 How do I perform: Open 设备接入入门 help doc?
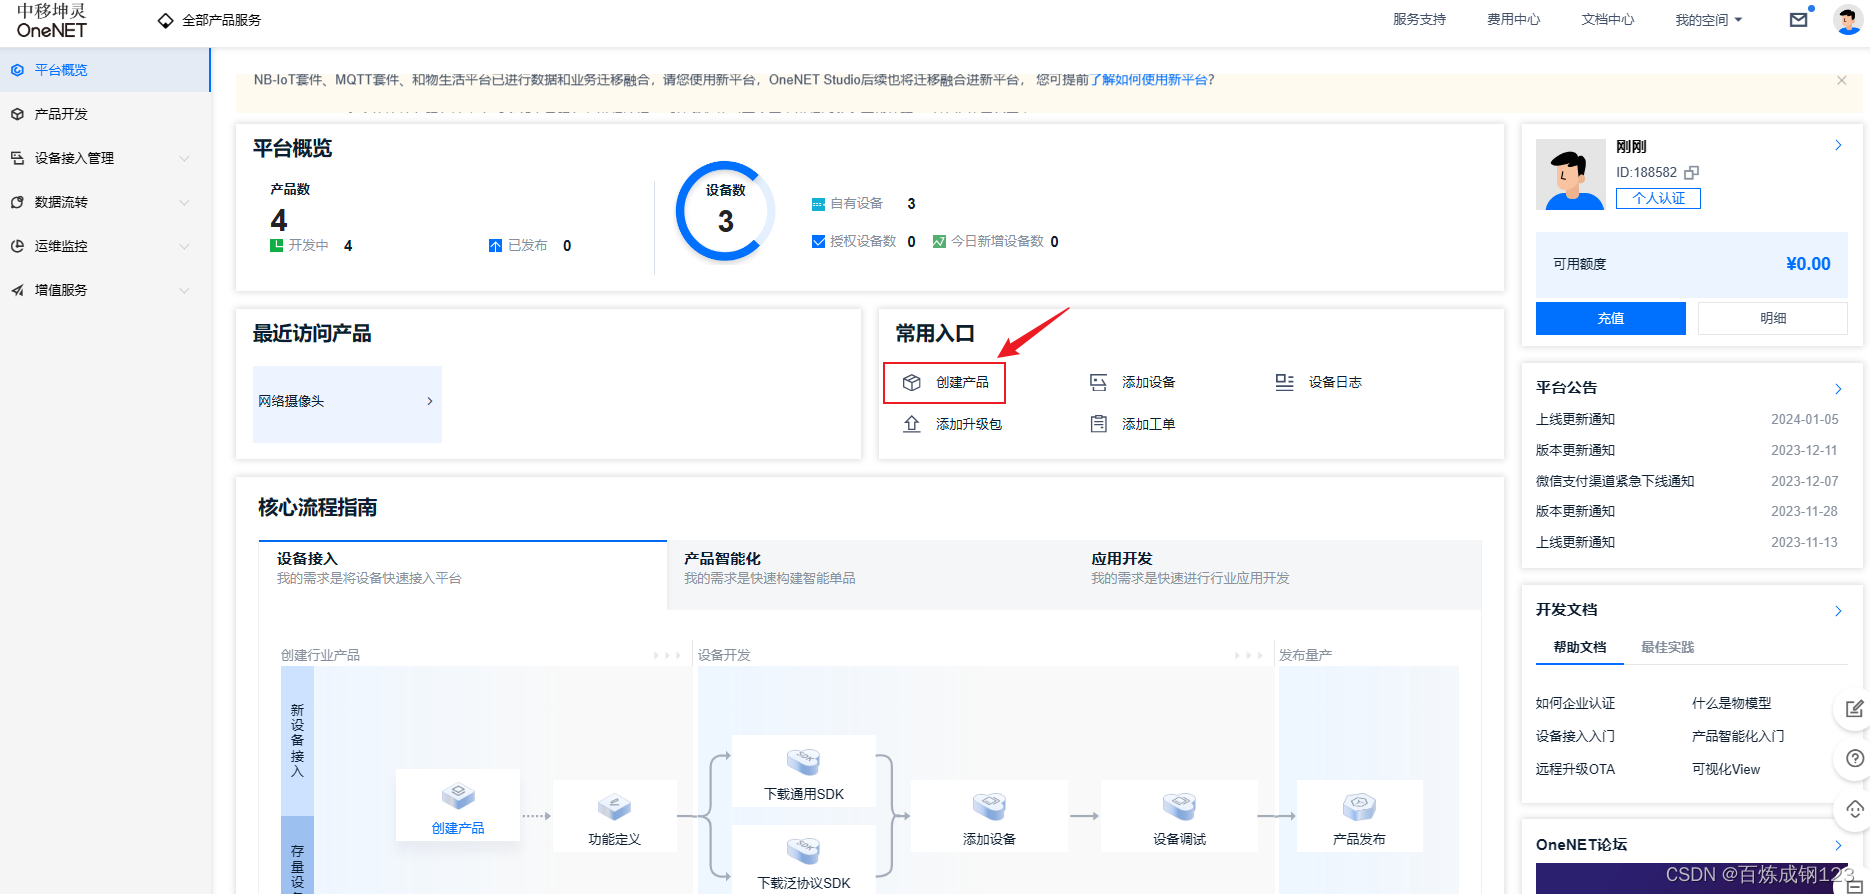1575,736
